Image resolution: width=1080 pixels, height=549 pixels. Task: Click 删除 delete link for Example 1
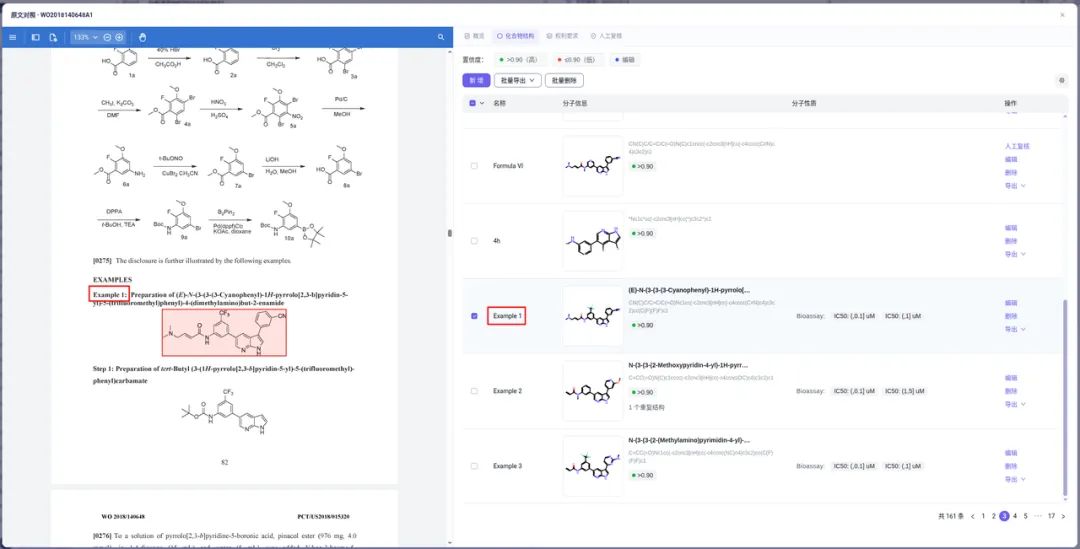click(x=1010, y=316)
